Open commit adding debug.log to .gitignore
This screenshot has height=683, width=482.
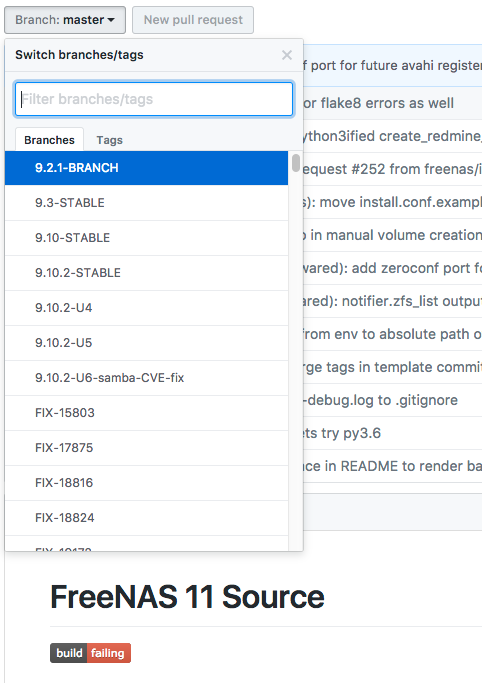[381, 400]
